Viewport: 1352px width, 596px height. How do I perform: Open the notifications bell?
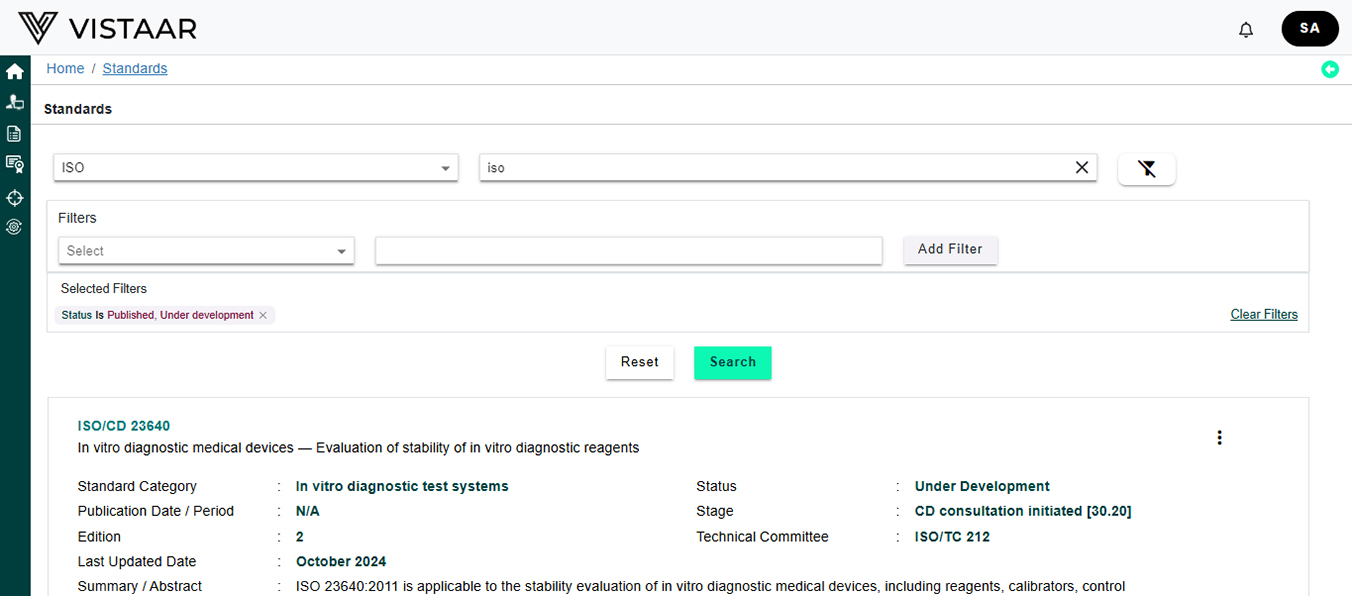(x=1245, y=30)
